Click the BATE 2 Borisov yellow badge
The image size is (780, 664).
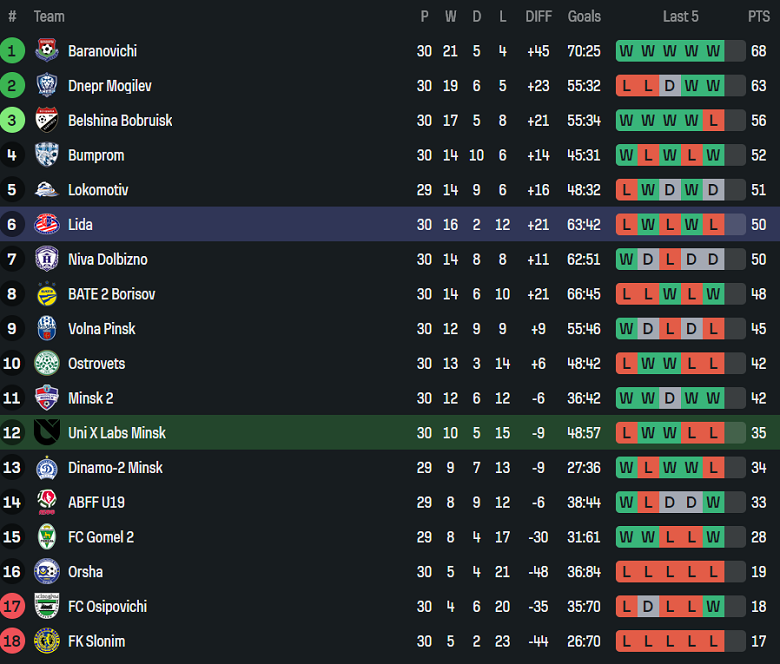click(x=47, y=294)
